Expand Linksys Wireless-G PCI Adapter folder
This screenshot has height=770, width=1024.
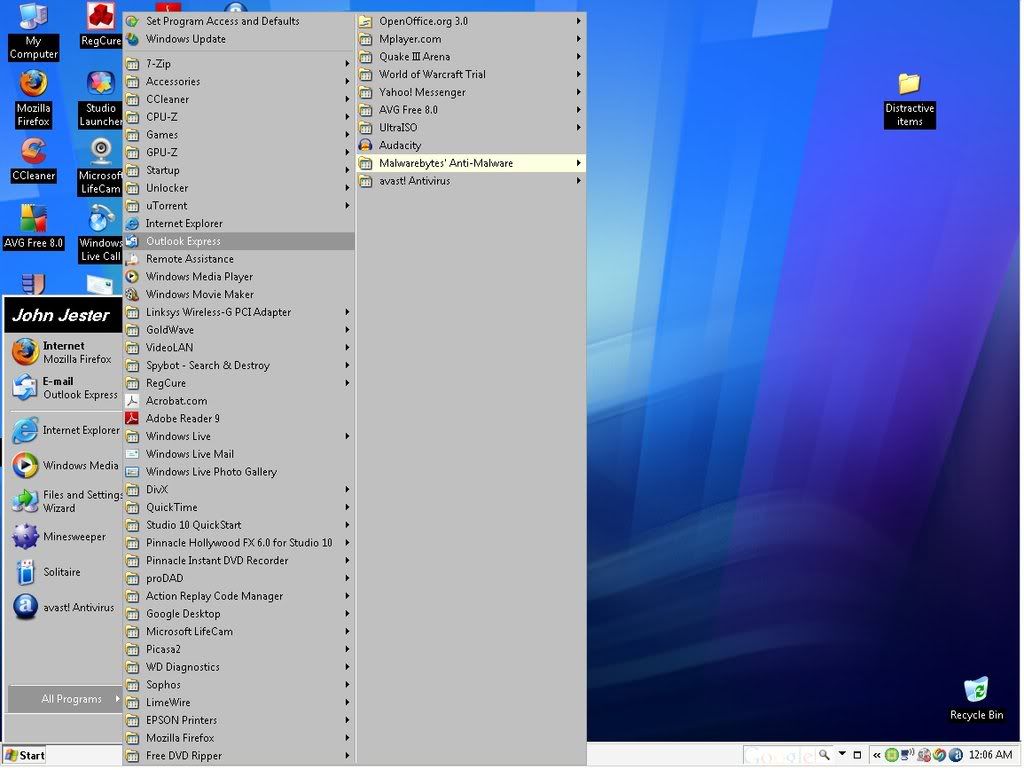click(239, 312)
